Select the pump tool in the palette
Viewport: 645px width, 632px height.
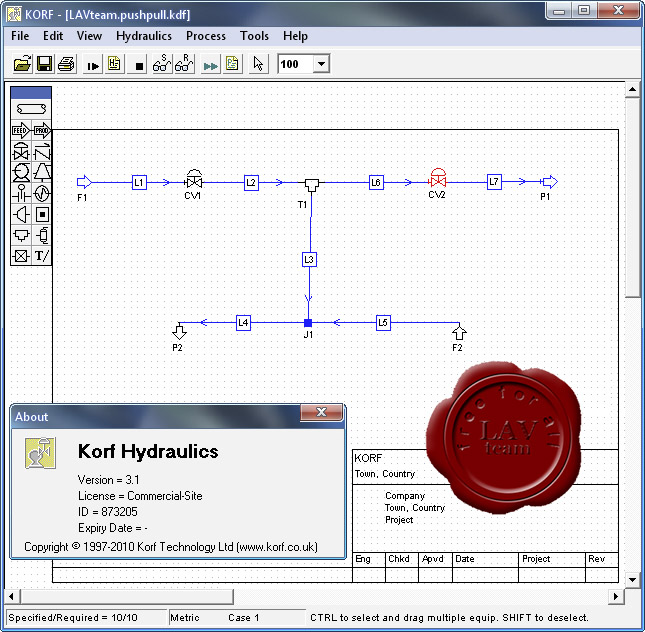(x=21, y=172)
